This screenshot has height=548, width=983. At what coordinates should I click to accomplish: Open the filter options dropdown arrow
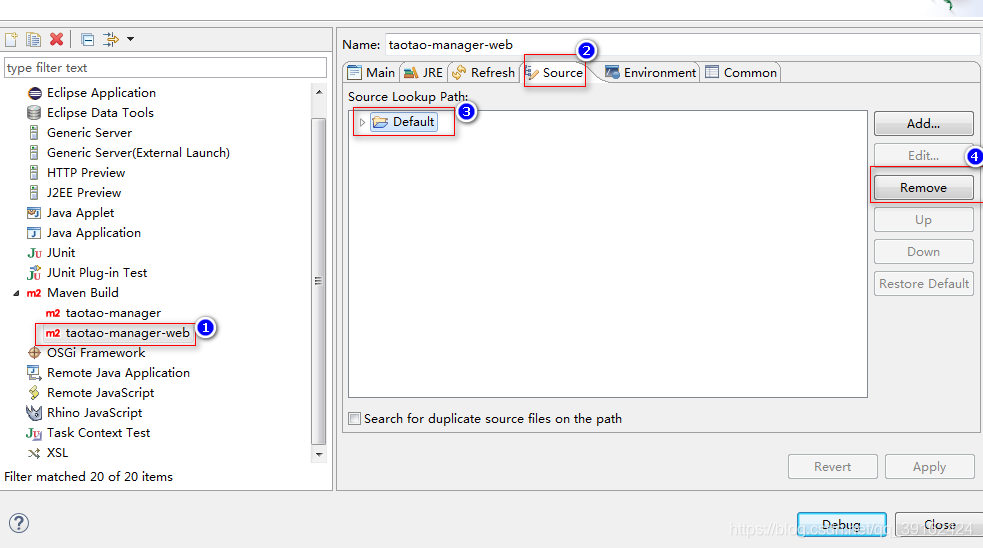[x=130, y=39]
